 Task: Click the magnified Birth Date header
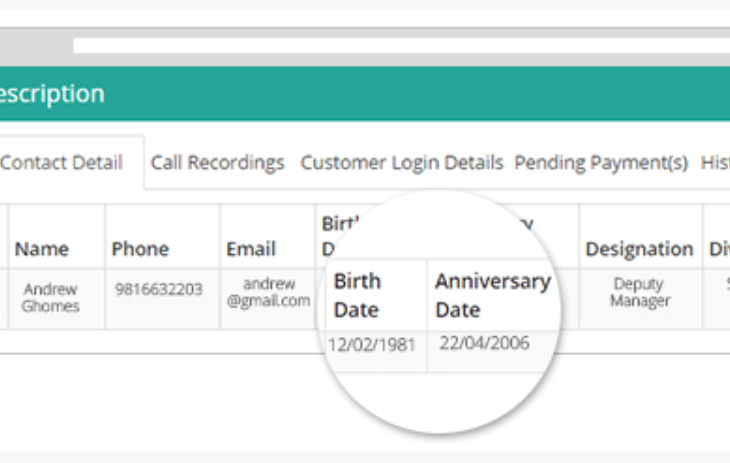click(358, 295)
